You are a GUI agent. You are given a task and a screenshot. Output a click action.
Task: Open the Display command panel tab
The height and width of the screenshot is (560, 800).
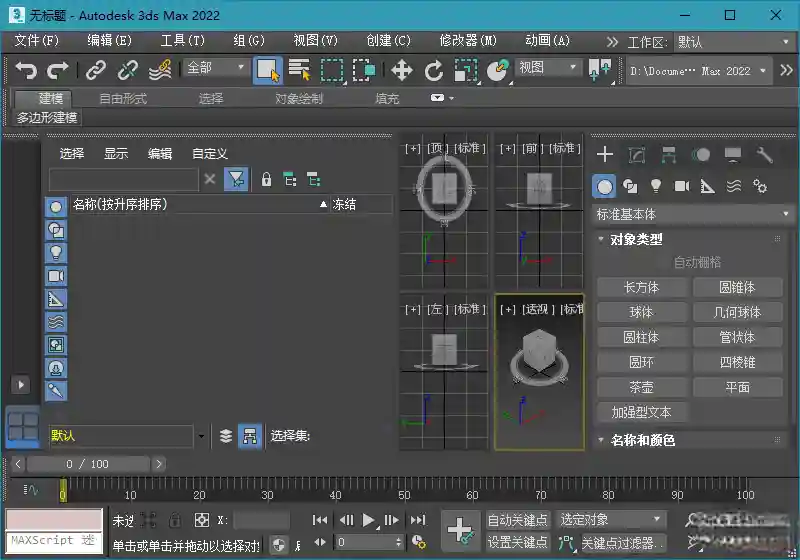[x=733, y=155]
